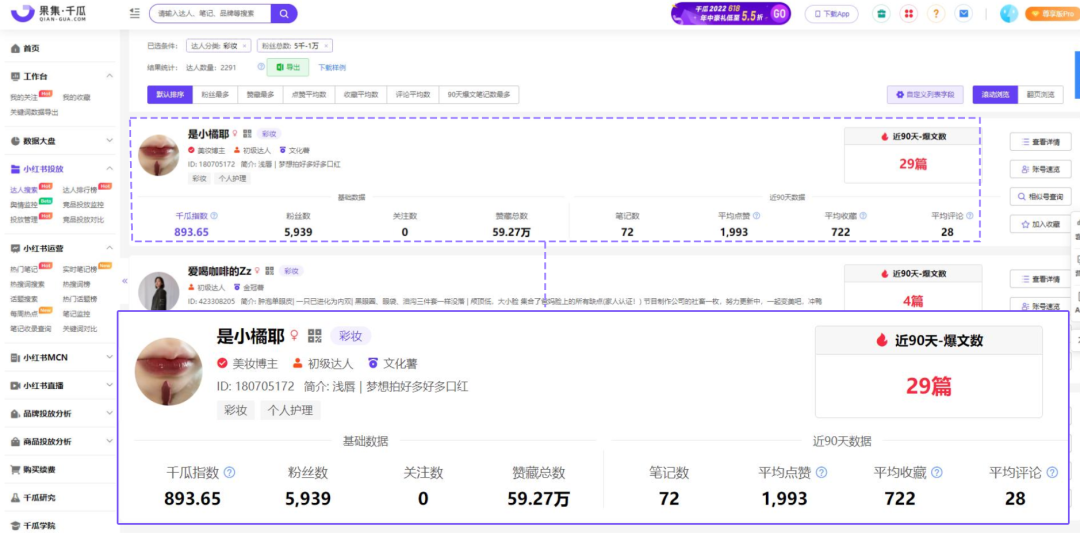Collapse the 工作台 section chevron
This screenshot has height=534, width=1080.
click(110, 76)
